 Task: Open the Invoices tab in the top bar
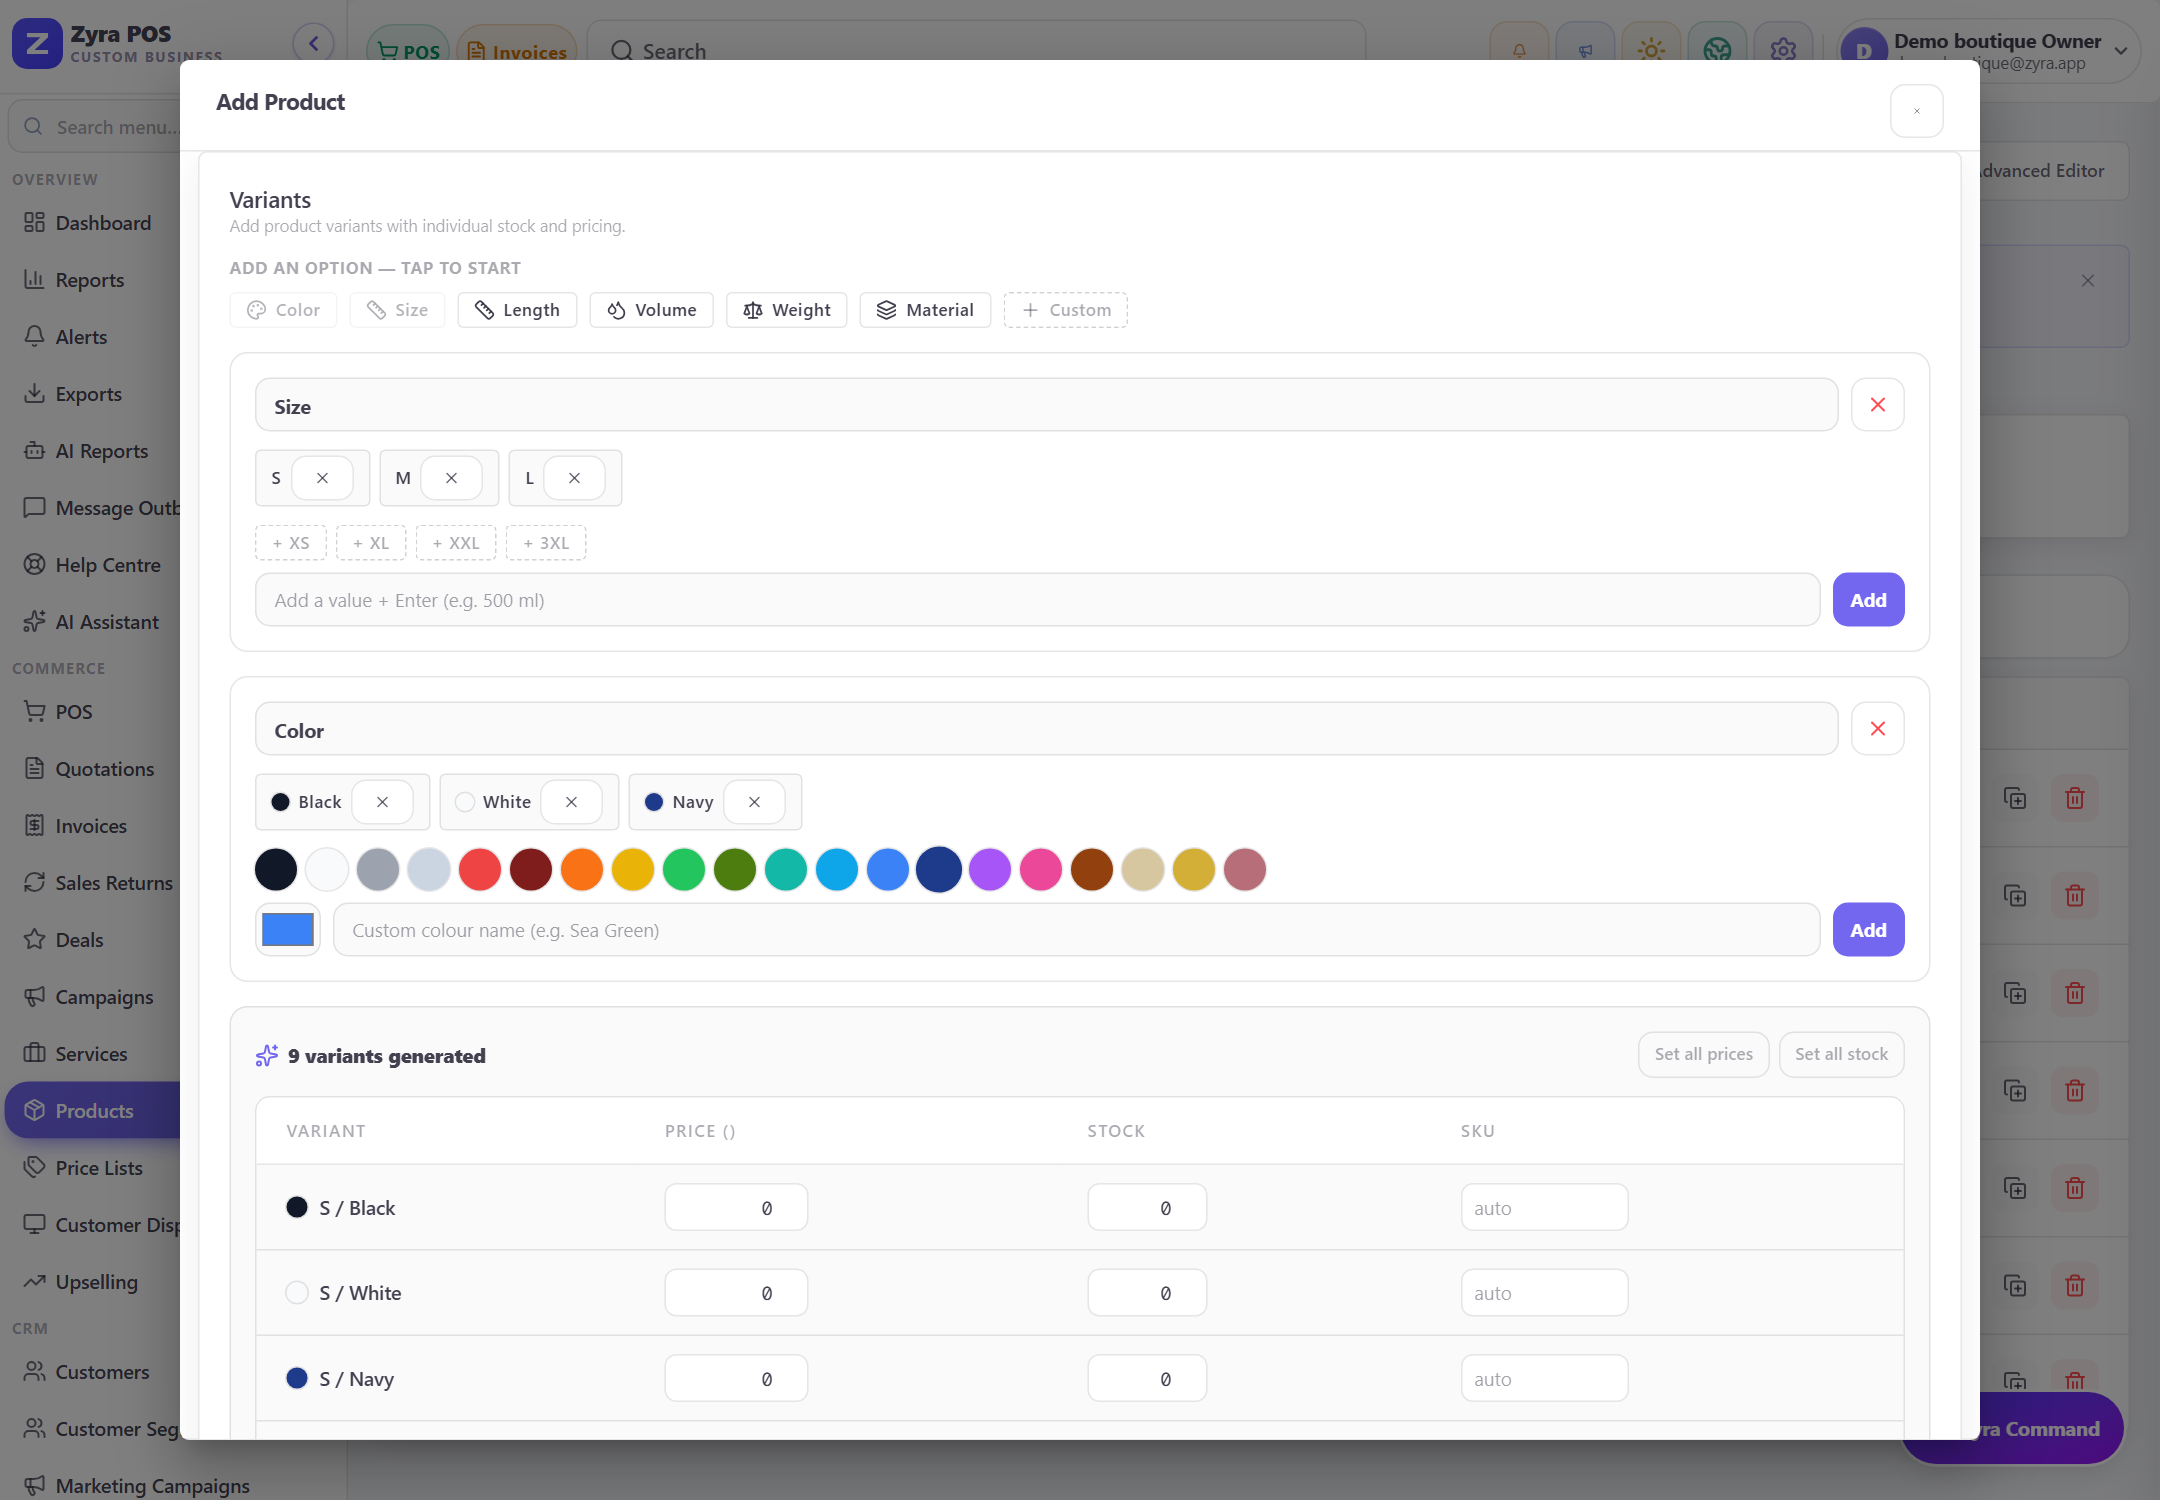pos(517,50)
